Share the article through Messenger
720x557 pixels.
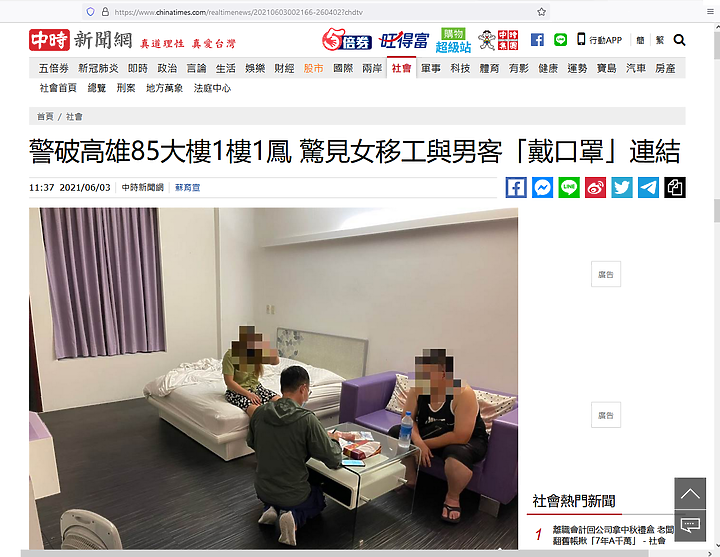[542, 188]
